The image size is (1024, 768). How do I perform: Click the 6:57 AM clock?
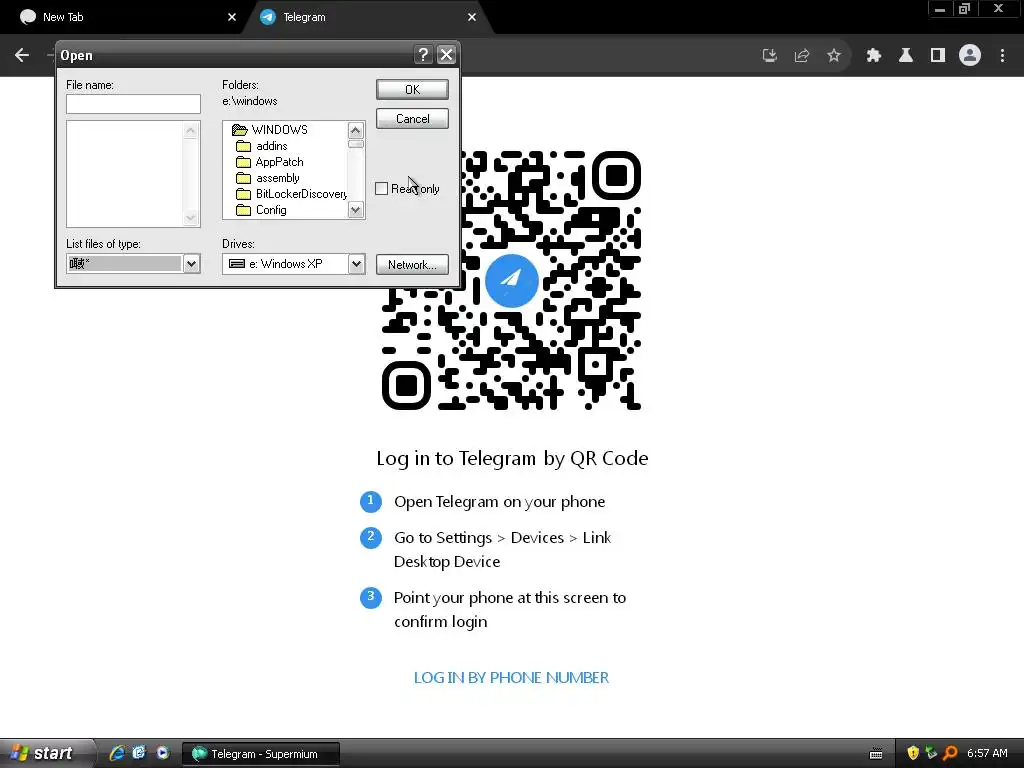click(x=987, y=753)
